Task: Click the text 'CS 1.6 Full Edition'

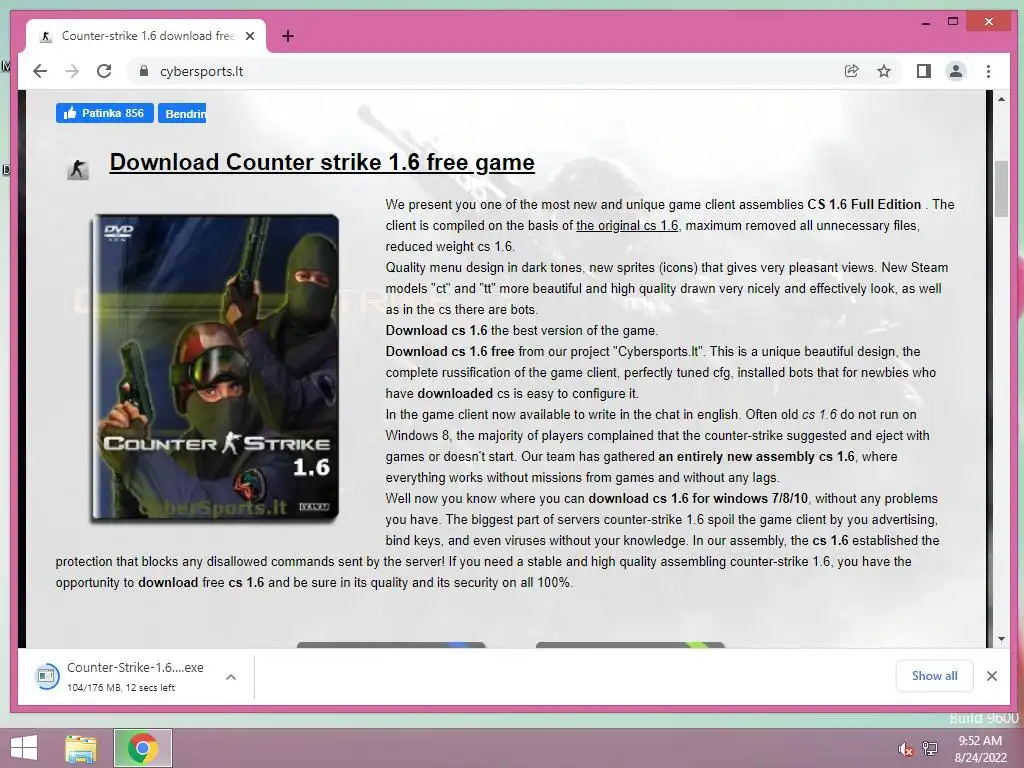Action: click(x=864, y=204)
